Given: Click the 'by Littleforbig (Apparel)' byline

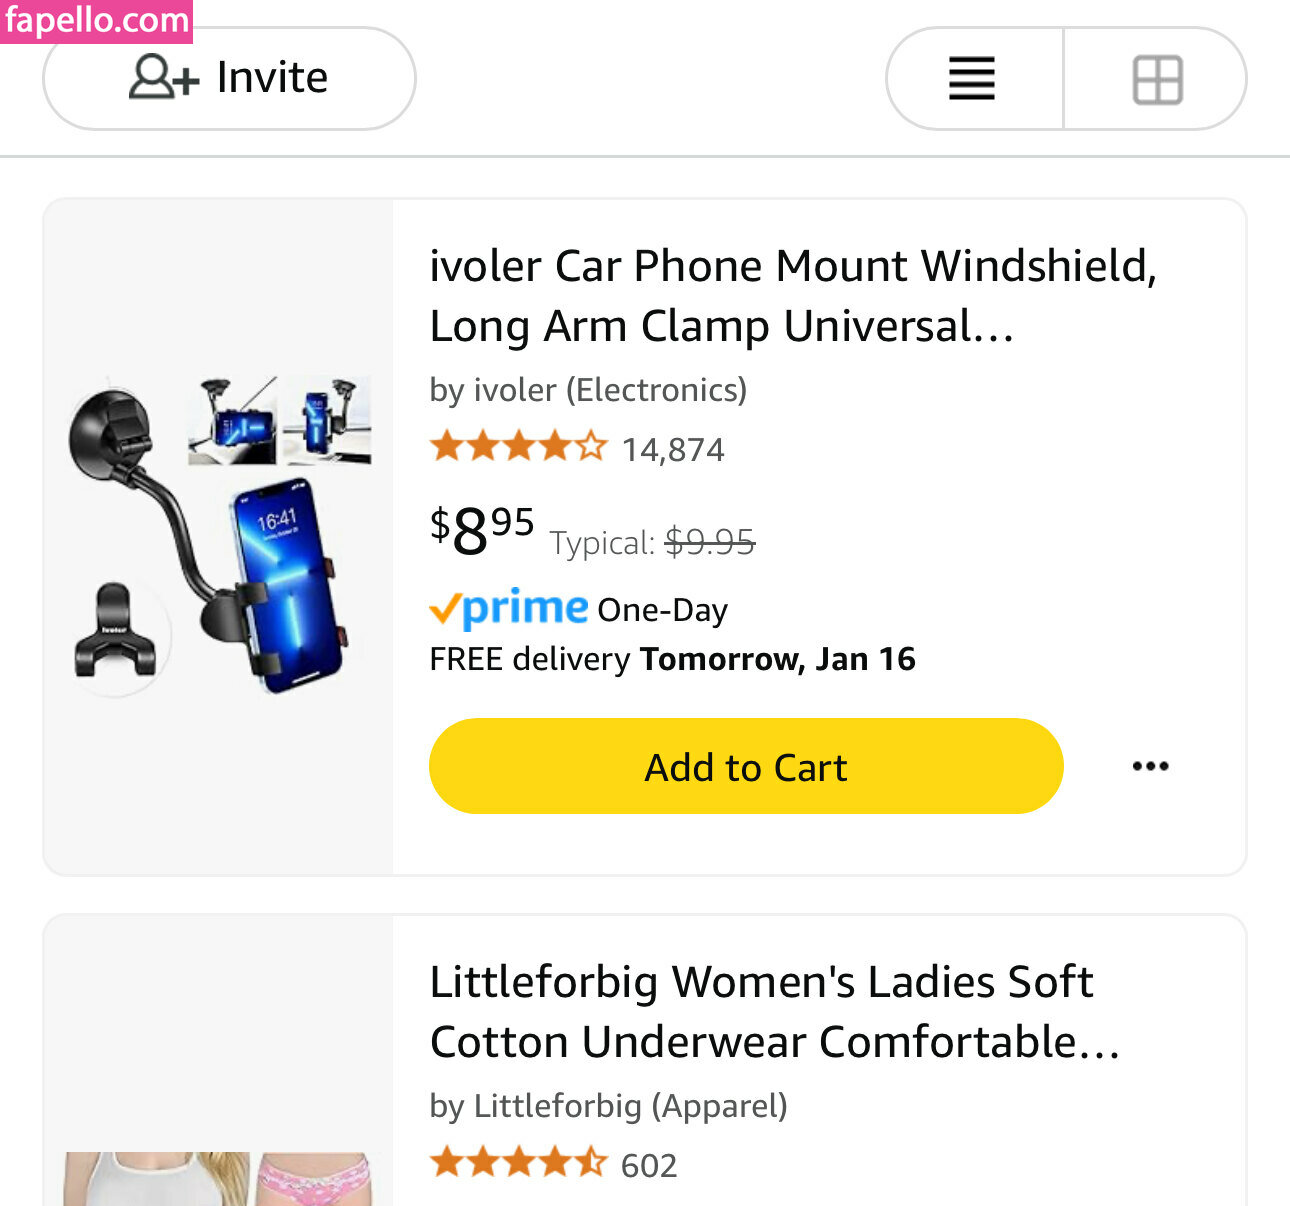Looking at the screenshot, I should [x=608, y=1105].
